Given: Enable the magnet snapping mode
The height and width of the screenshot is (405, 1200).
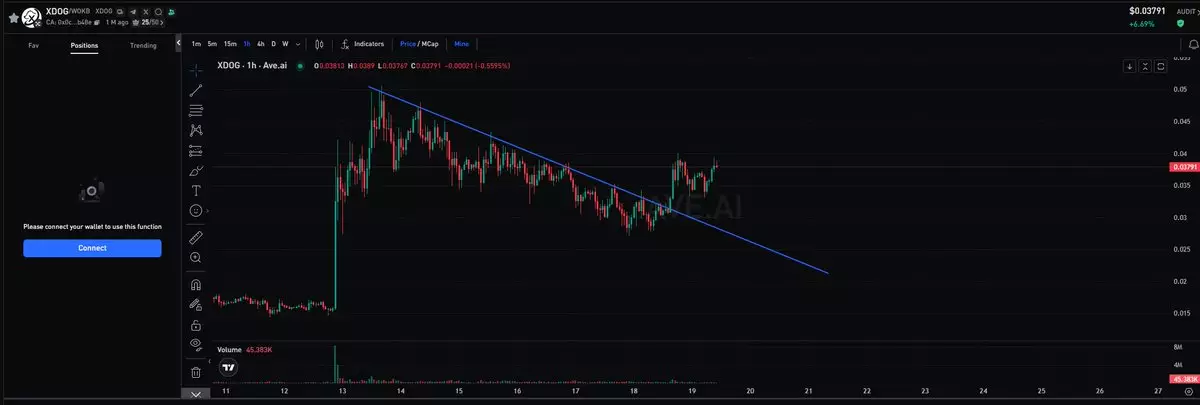Looking at the screenshot, I should click(196, 284).
